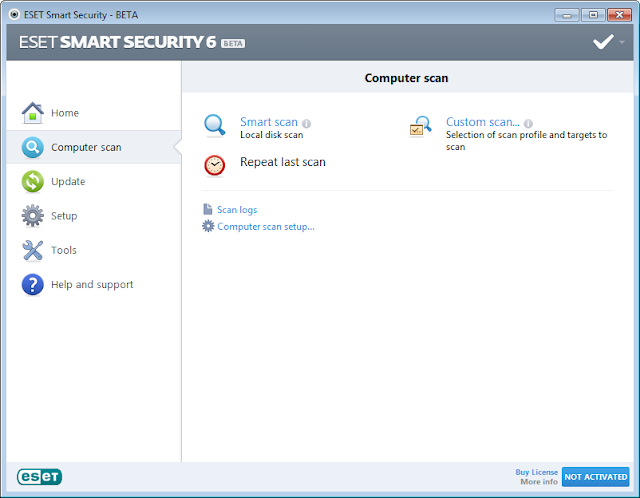Click the Smart scan magnifier icon
640x498 pixels.
[215, 126]
